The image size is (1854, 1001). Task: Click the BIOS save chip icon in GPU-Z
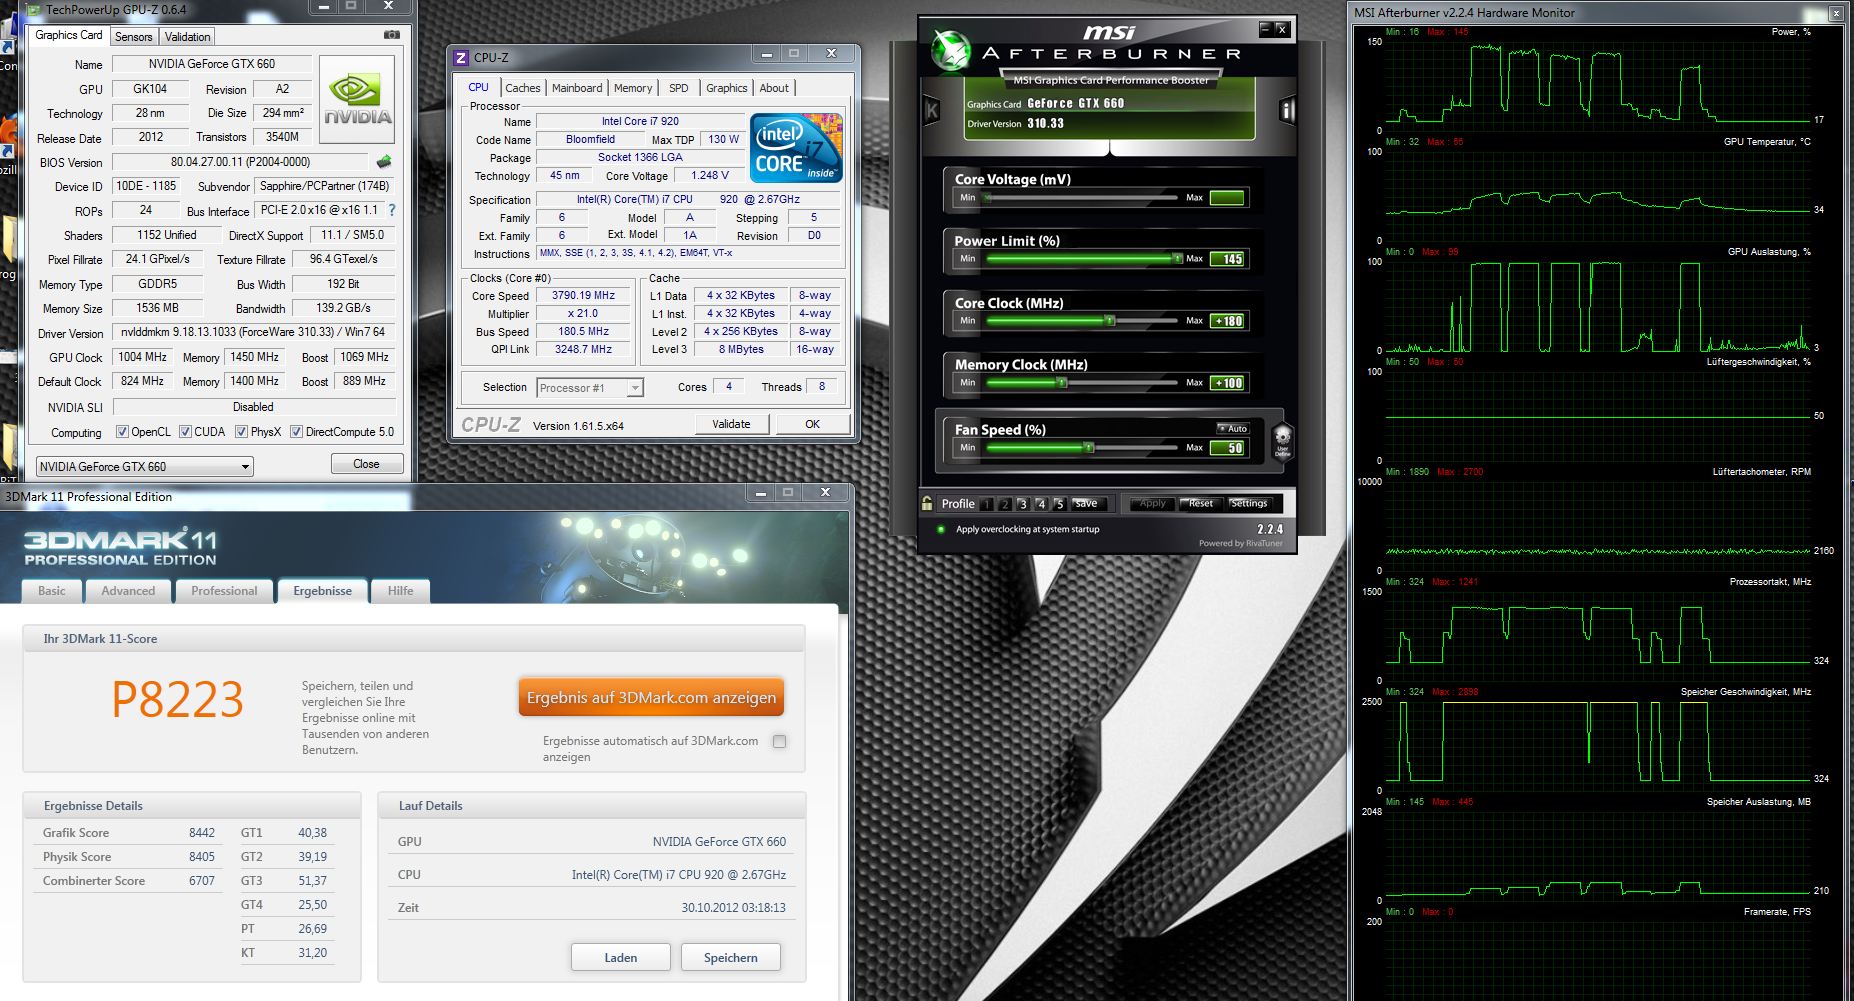tap(384, 161)
